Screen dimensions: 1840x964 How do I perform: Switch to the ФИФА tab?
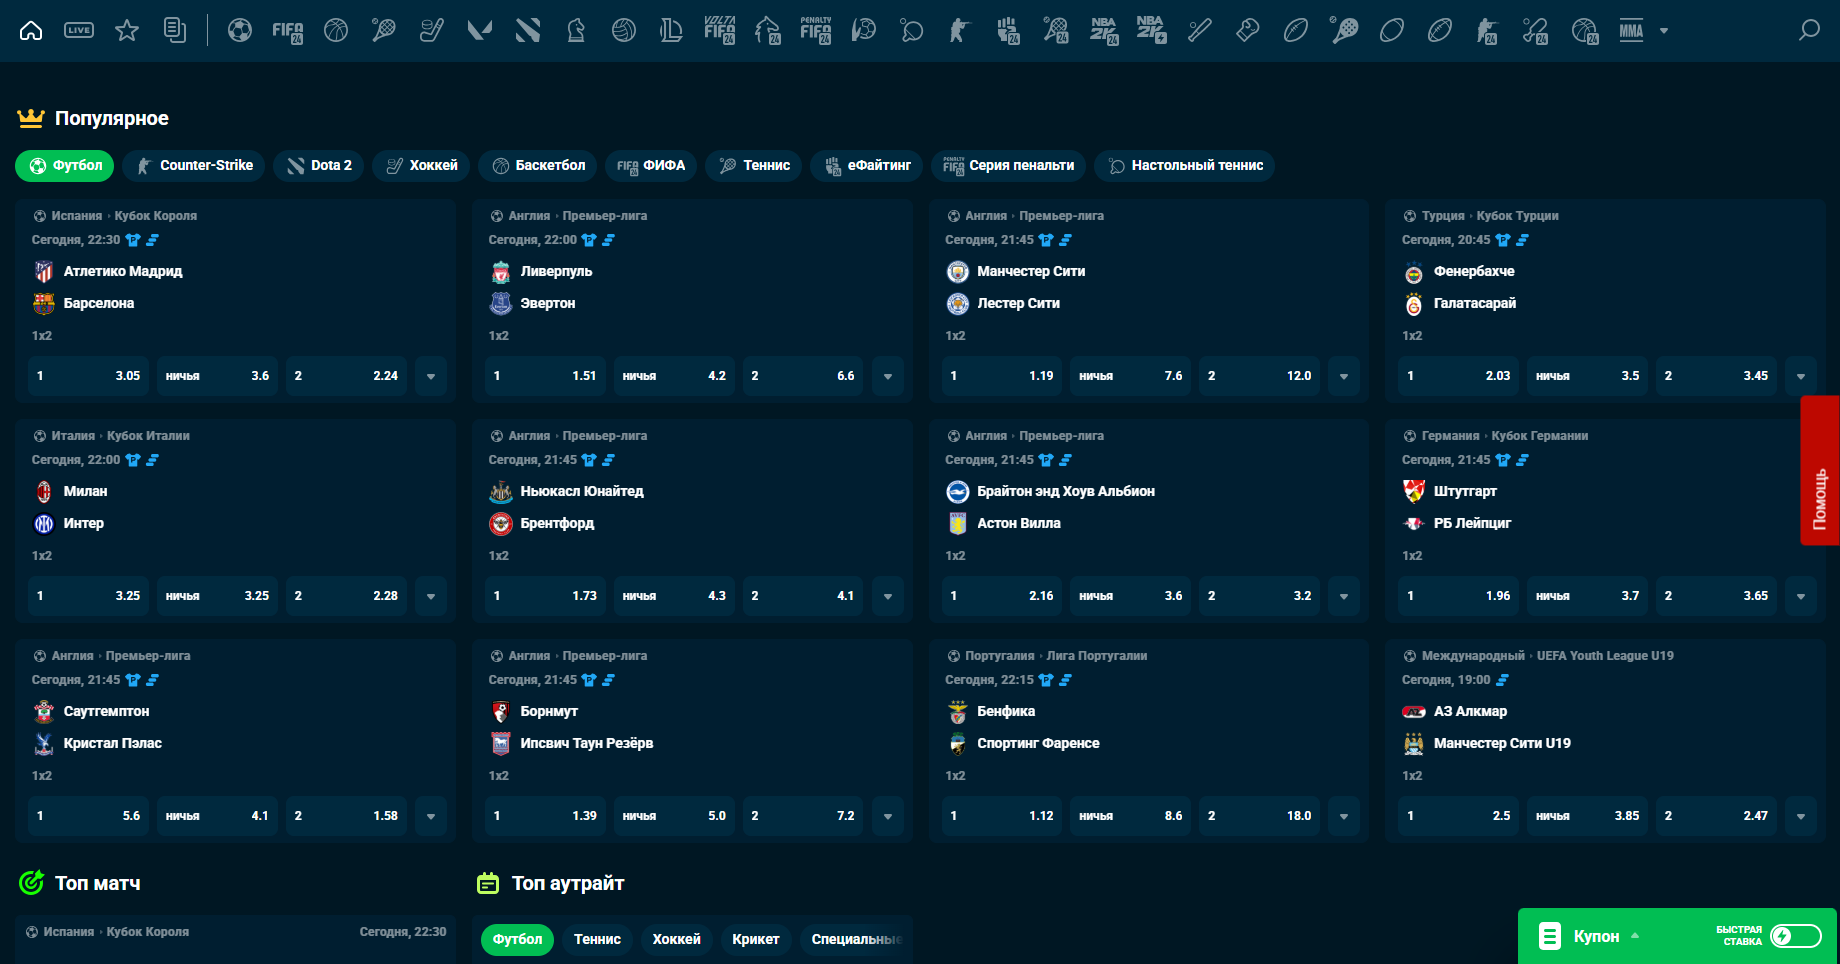coord(651,166)
